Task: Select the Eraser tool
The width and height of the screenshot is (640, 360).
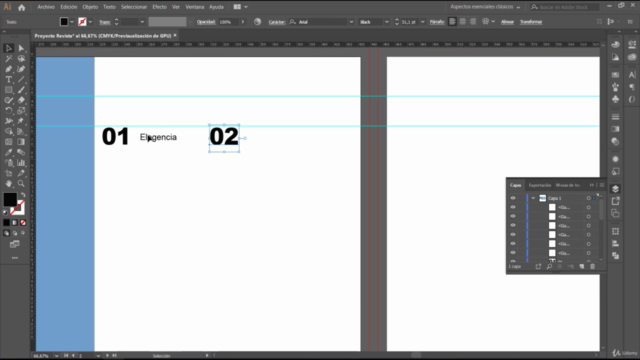Action: tap(21, 100)
